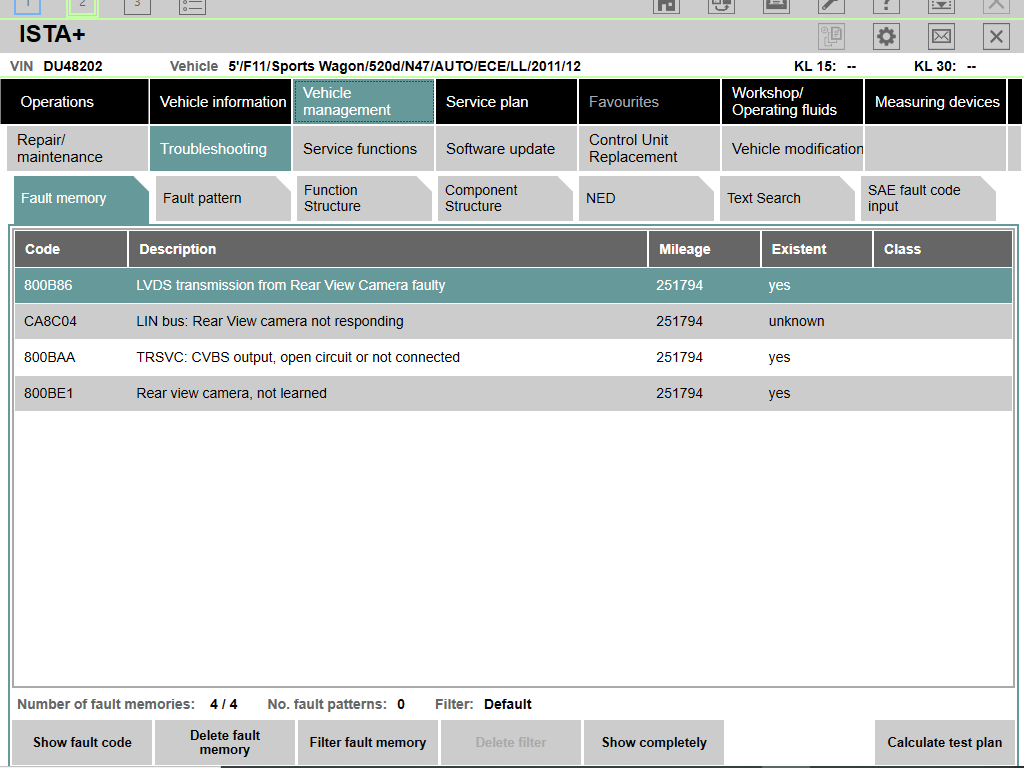Open the Measuring devices tab
Screen dimensions: 1024x768
pyautogui.click(x=936, y=102)
